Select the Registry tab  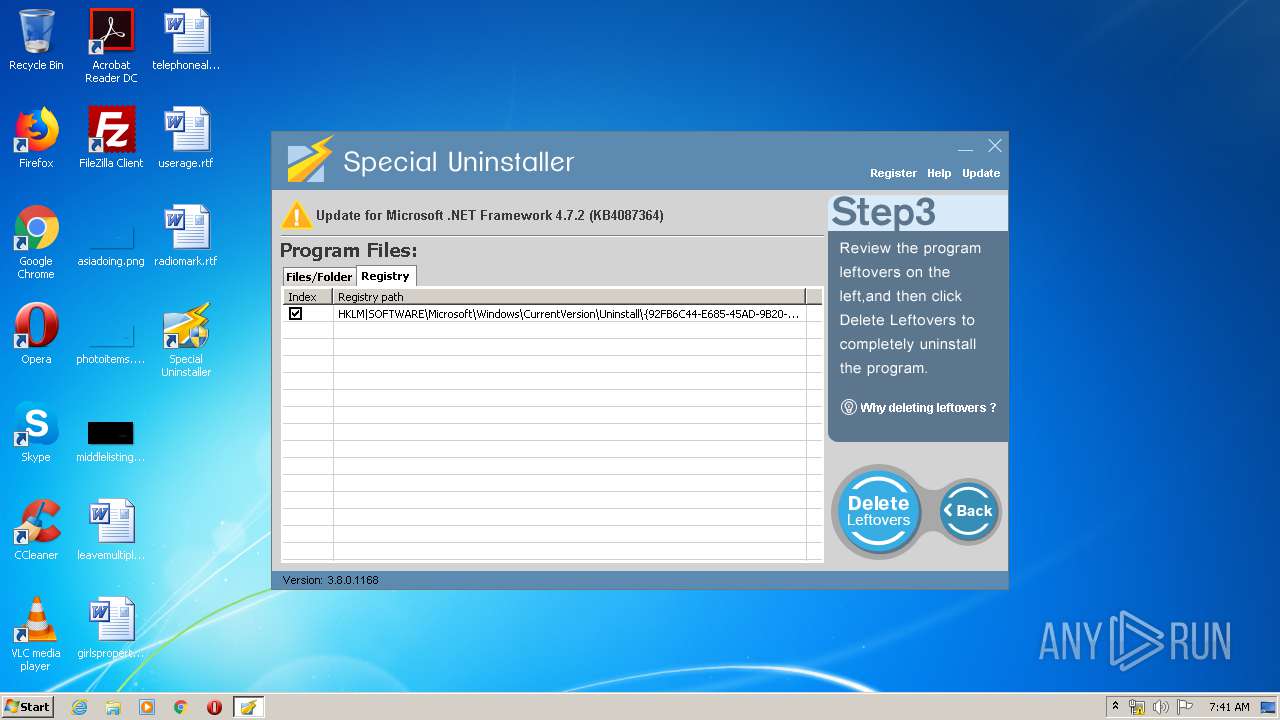point(386,276)
